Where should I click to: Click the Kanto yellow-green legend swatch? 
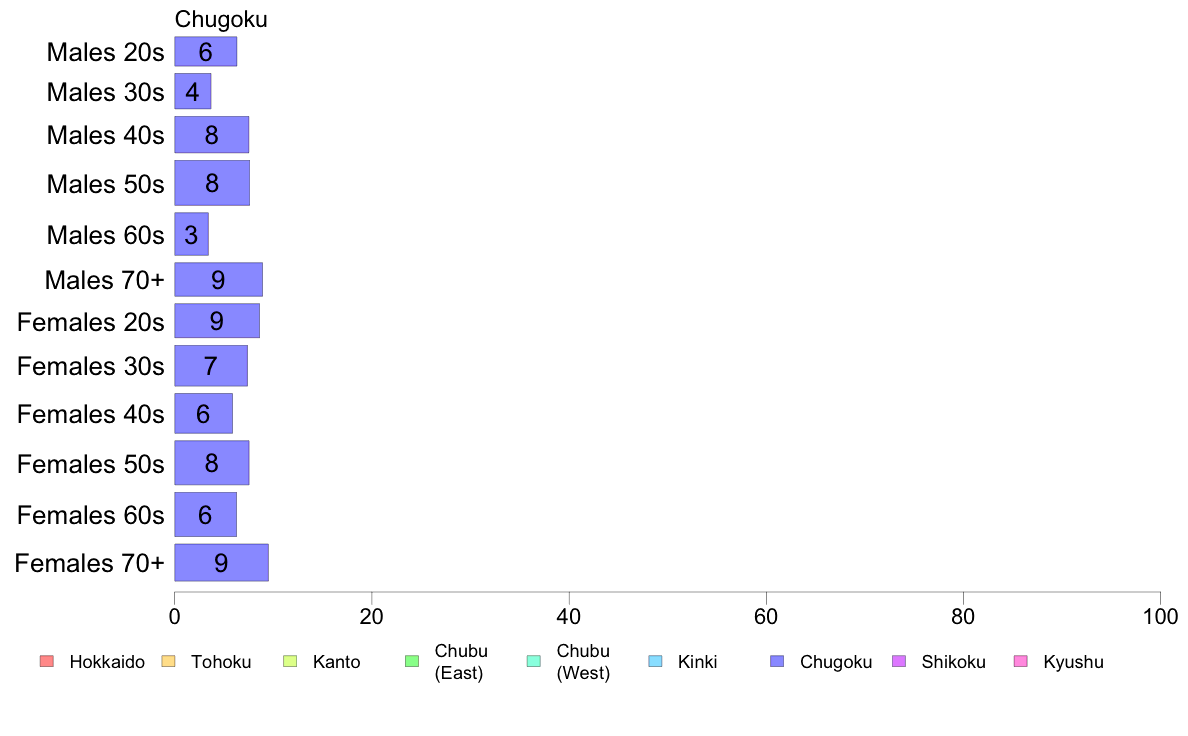[290, 661]
